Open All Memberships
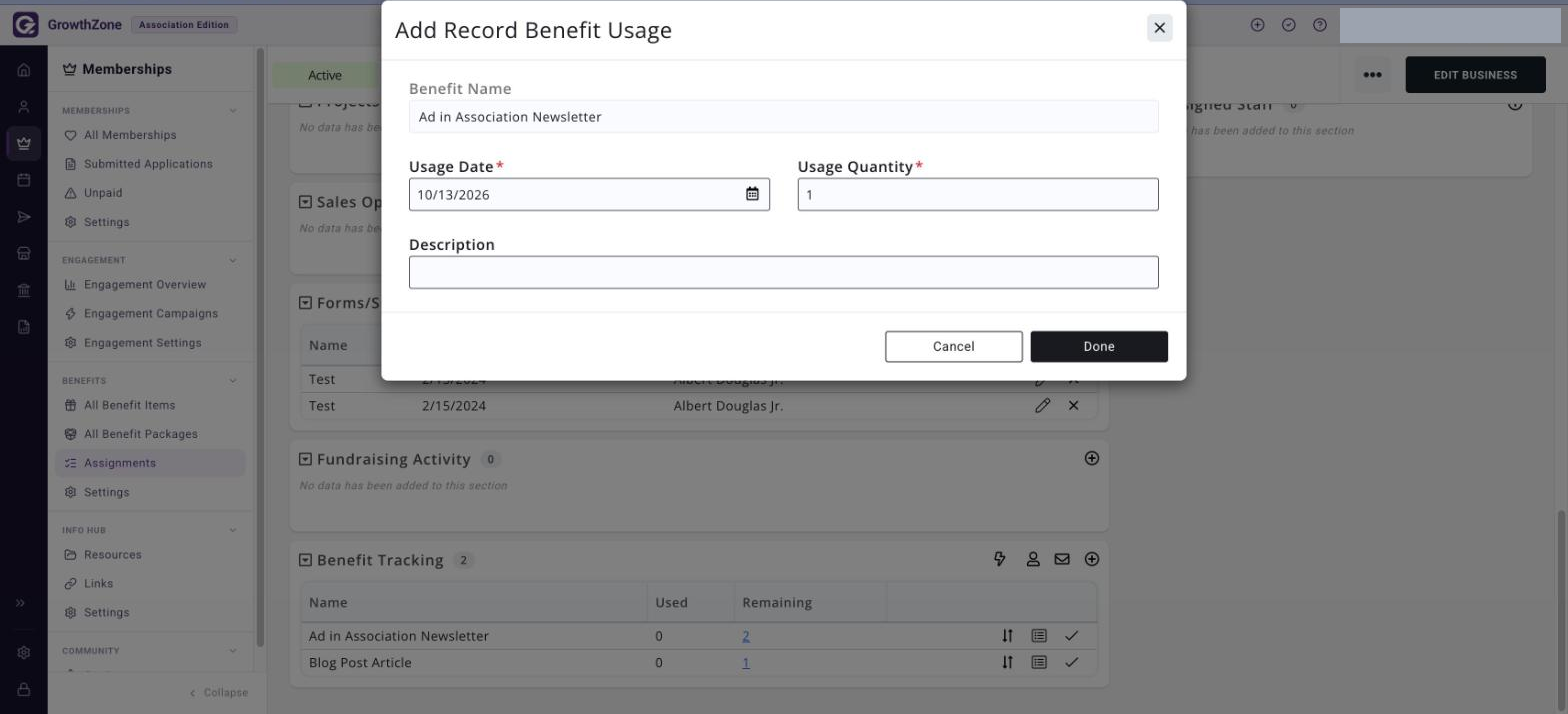The height and width of the screenshot is (714, 1568). [x=130, y=135]
